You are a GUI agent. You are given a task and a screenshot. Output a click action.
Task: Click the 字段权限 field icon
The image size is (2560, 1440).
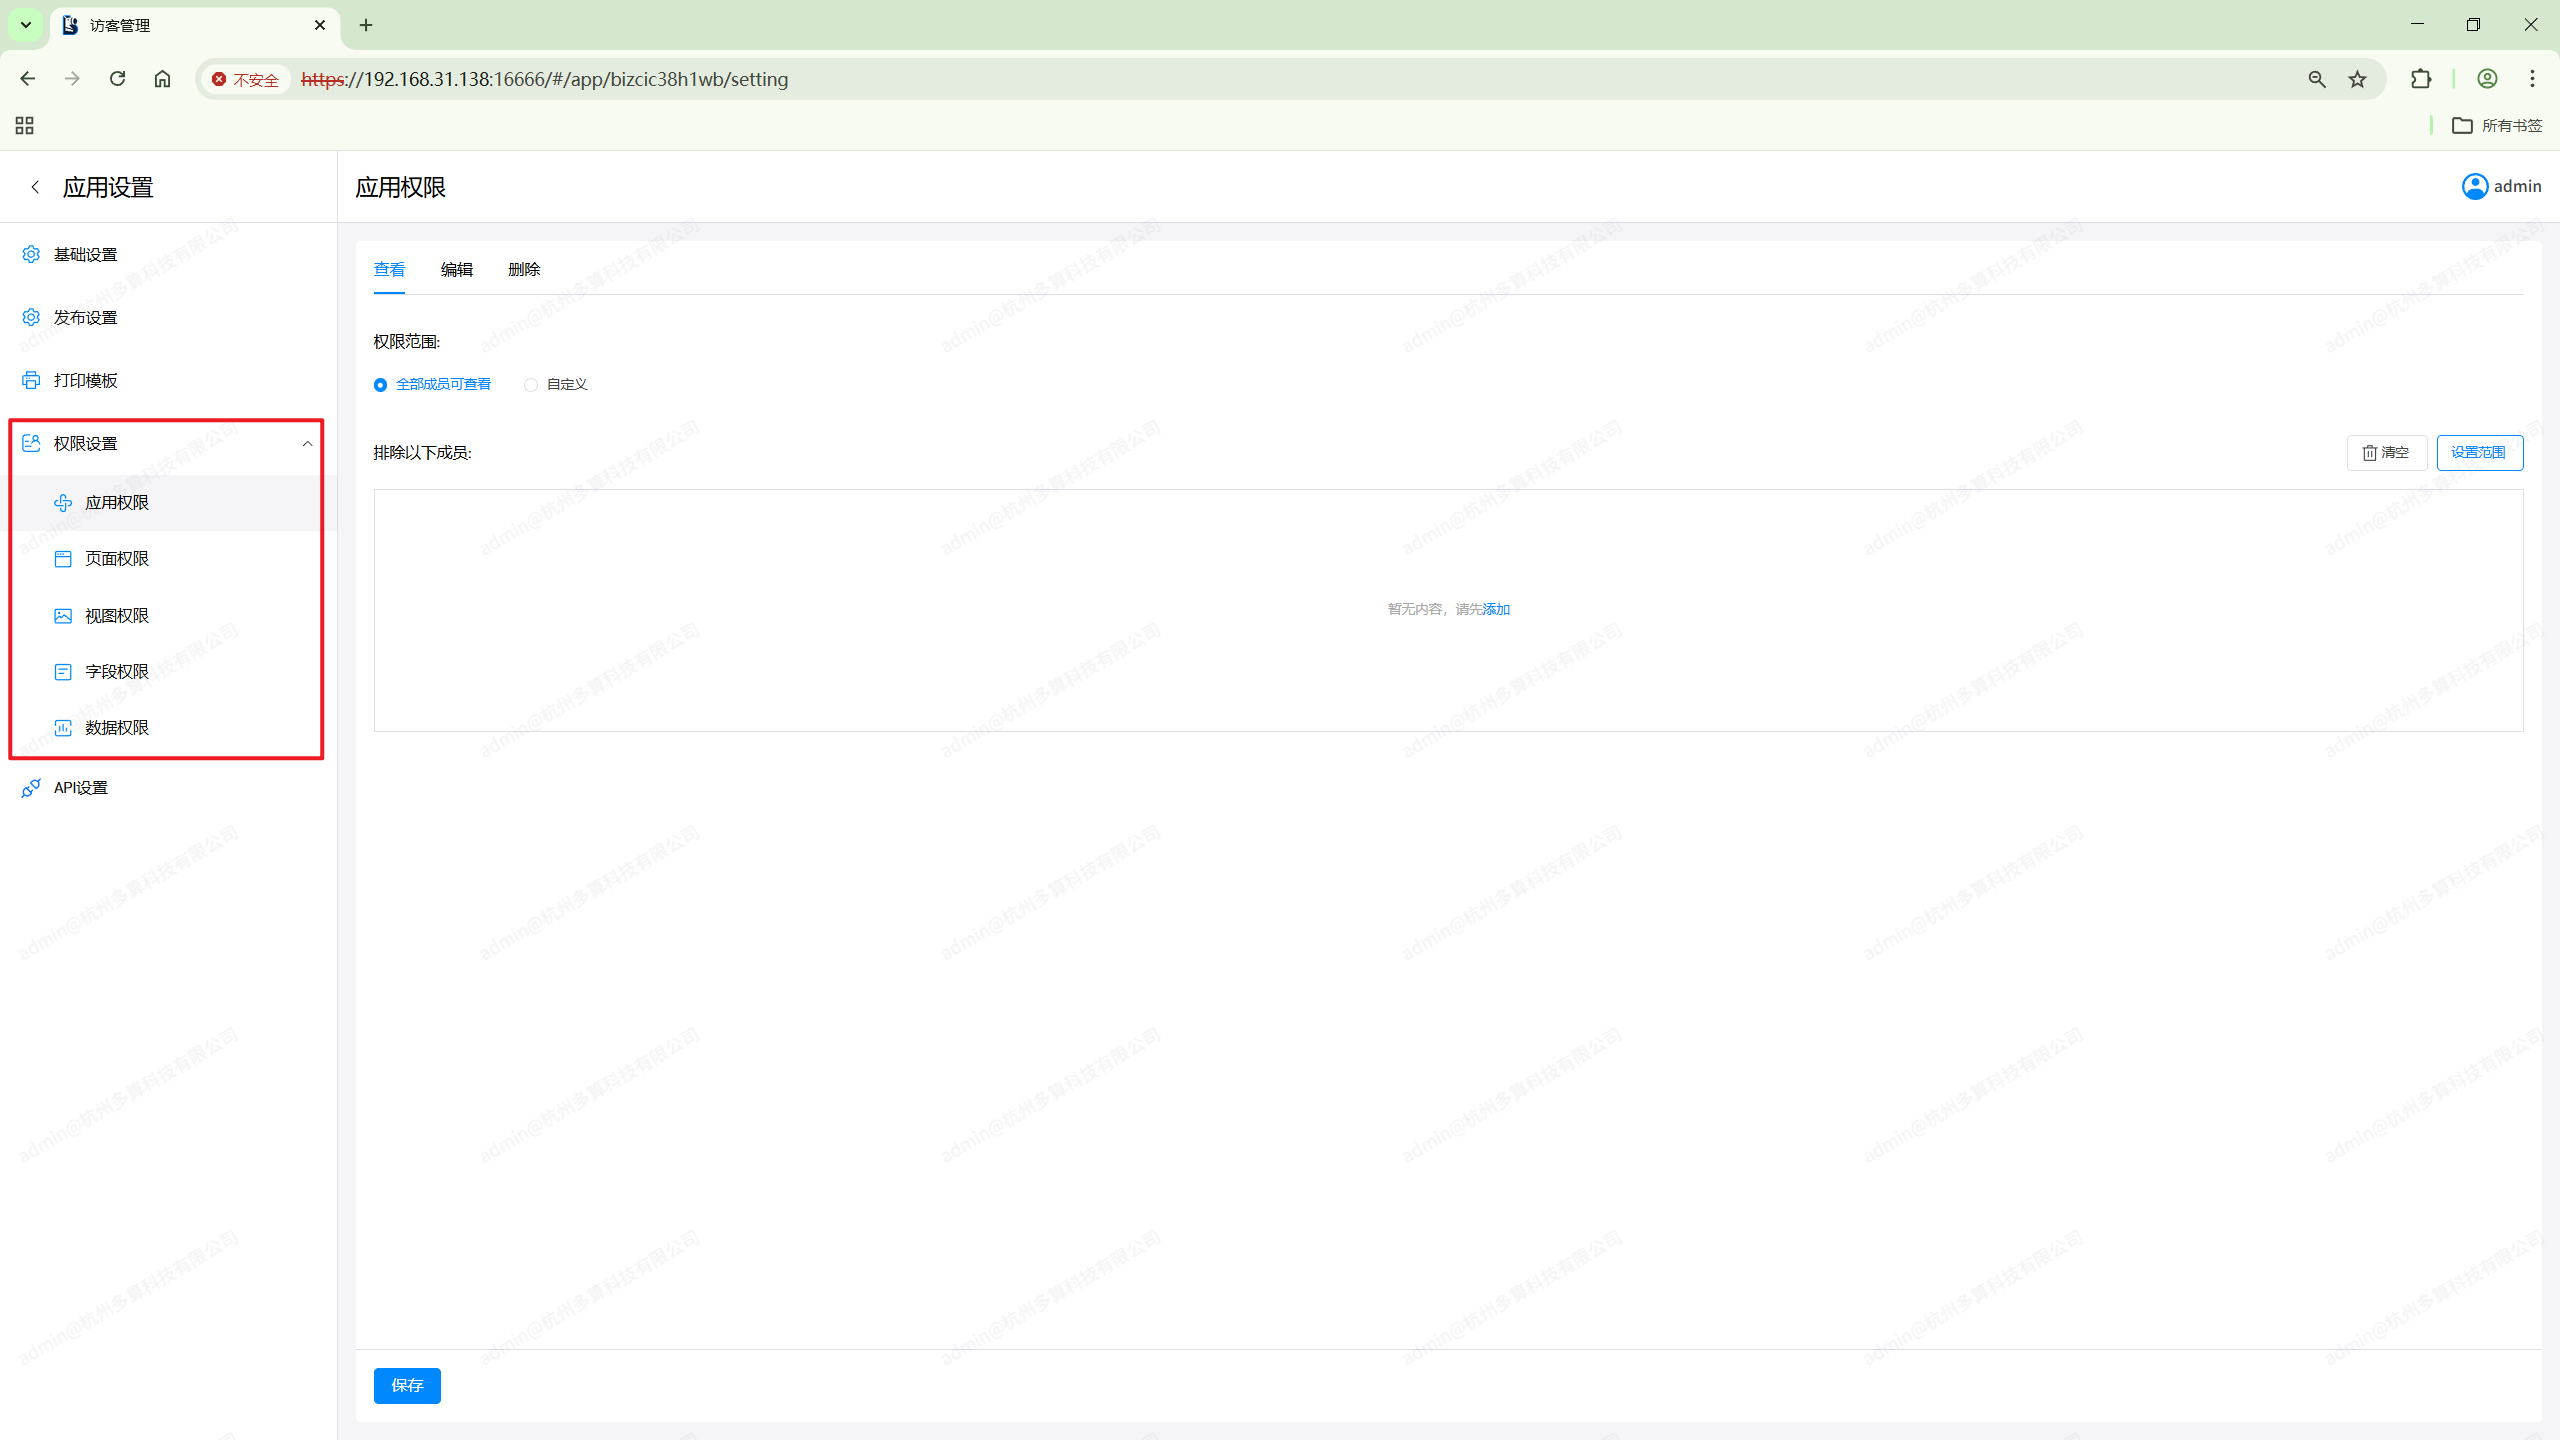pos(63,672)
